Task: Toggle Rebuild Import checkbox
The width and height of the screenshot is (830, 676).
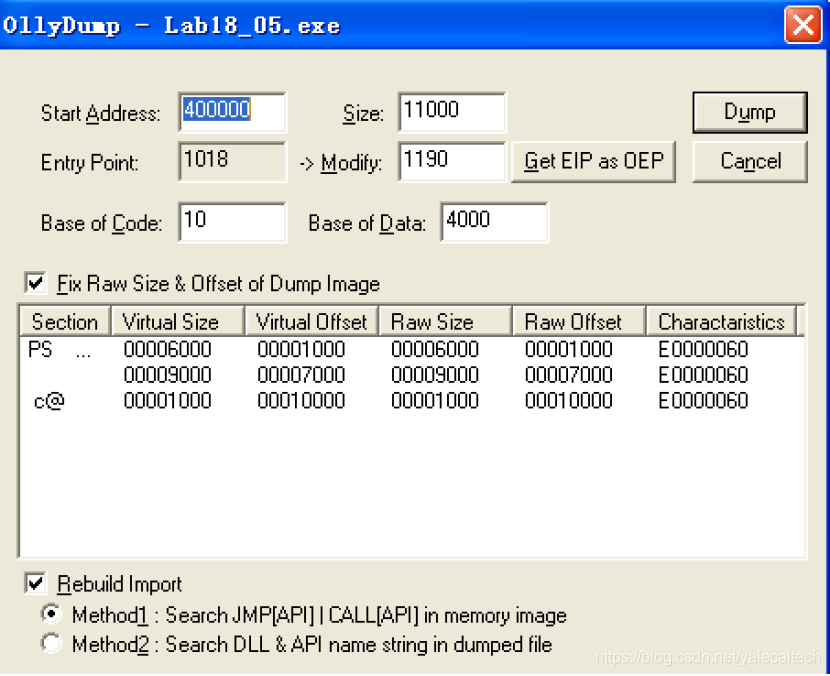Action: [x=35, y=583]
